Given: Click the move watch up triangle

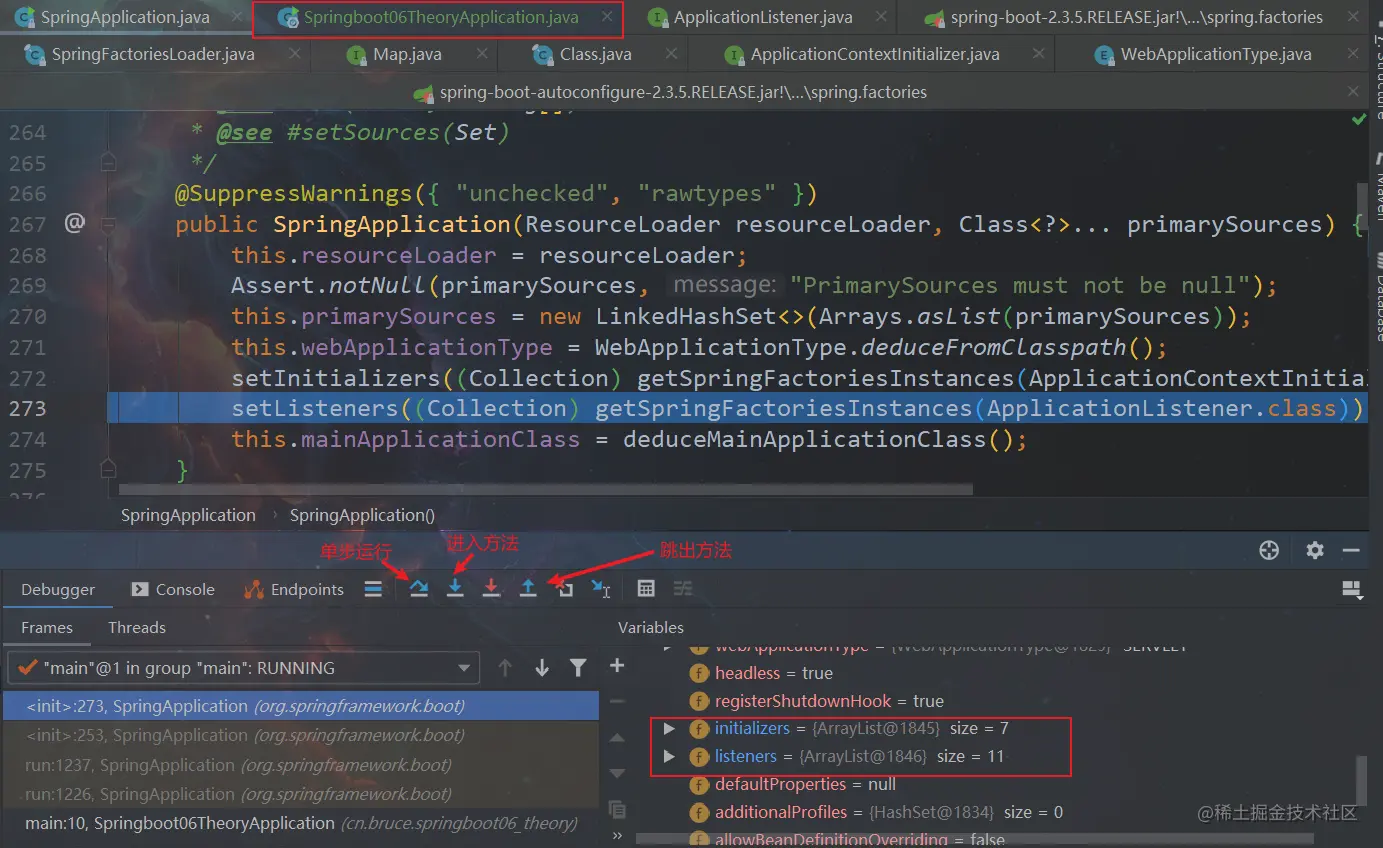Looking at the screenshot, I should tap(617, 738).
